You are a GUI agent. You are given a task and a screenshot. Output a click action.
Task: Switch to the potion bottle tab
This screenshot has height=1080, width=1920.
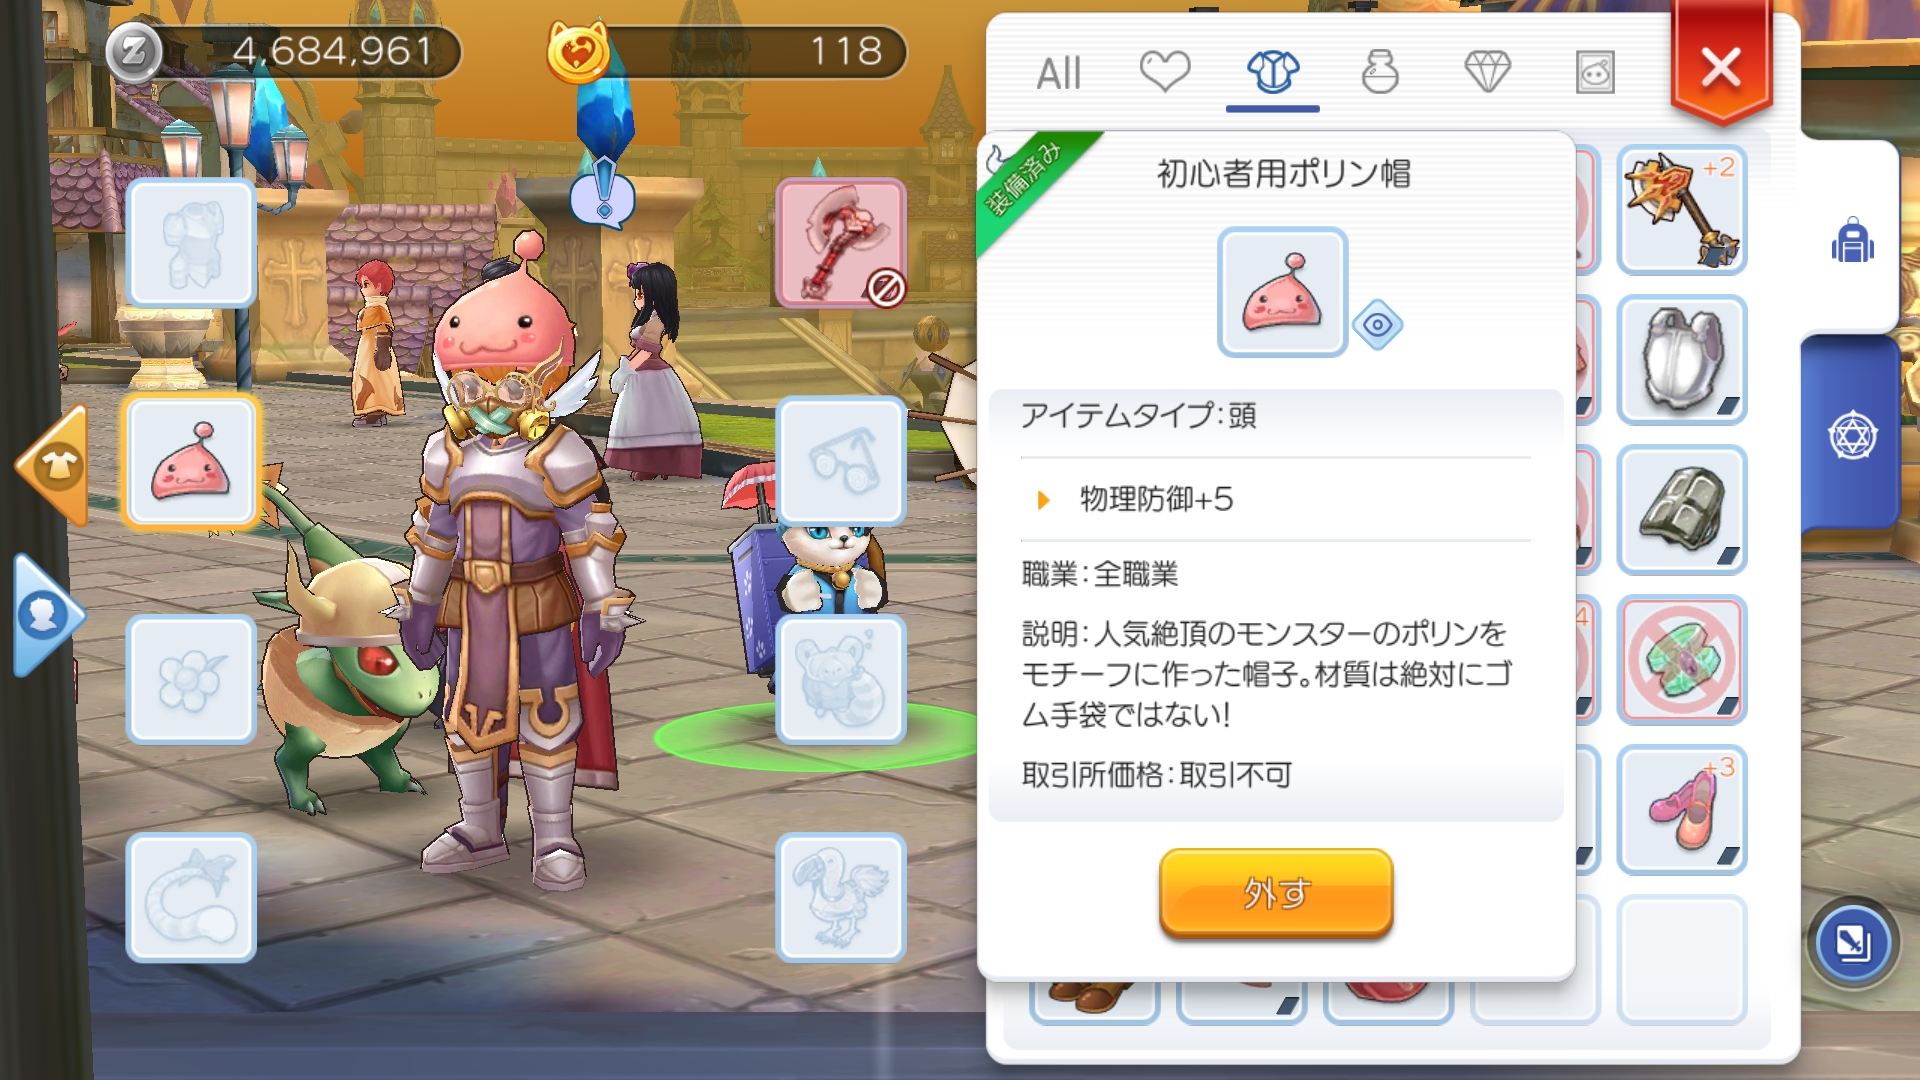coord(1380,72)
